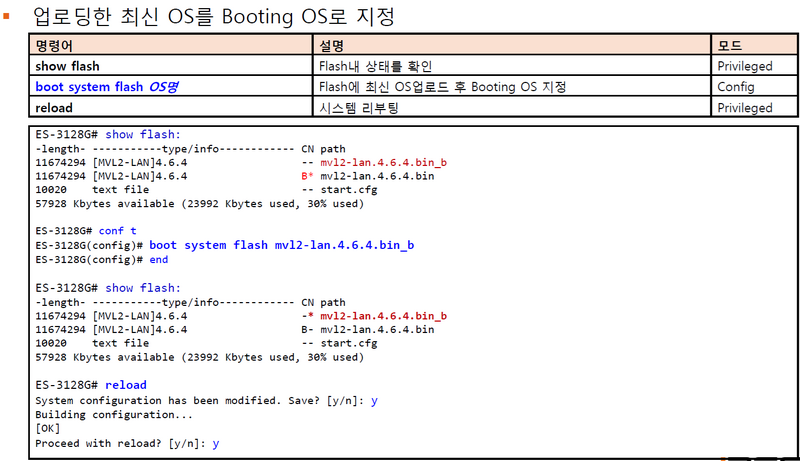Click the 'reload' command cell in the table
The height and width of the screenshot is (461, 800).
[171, 108]
